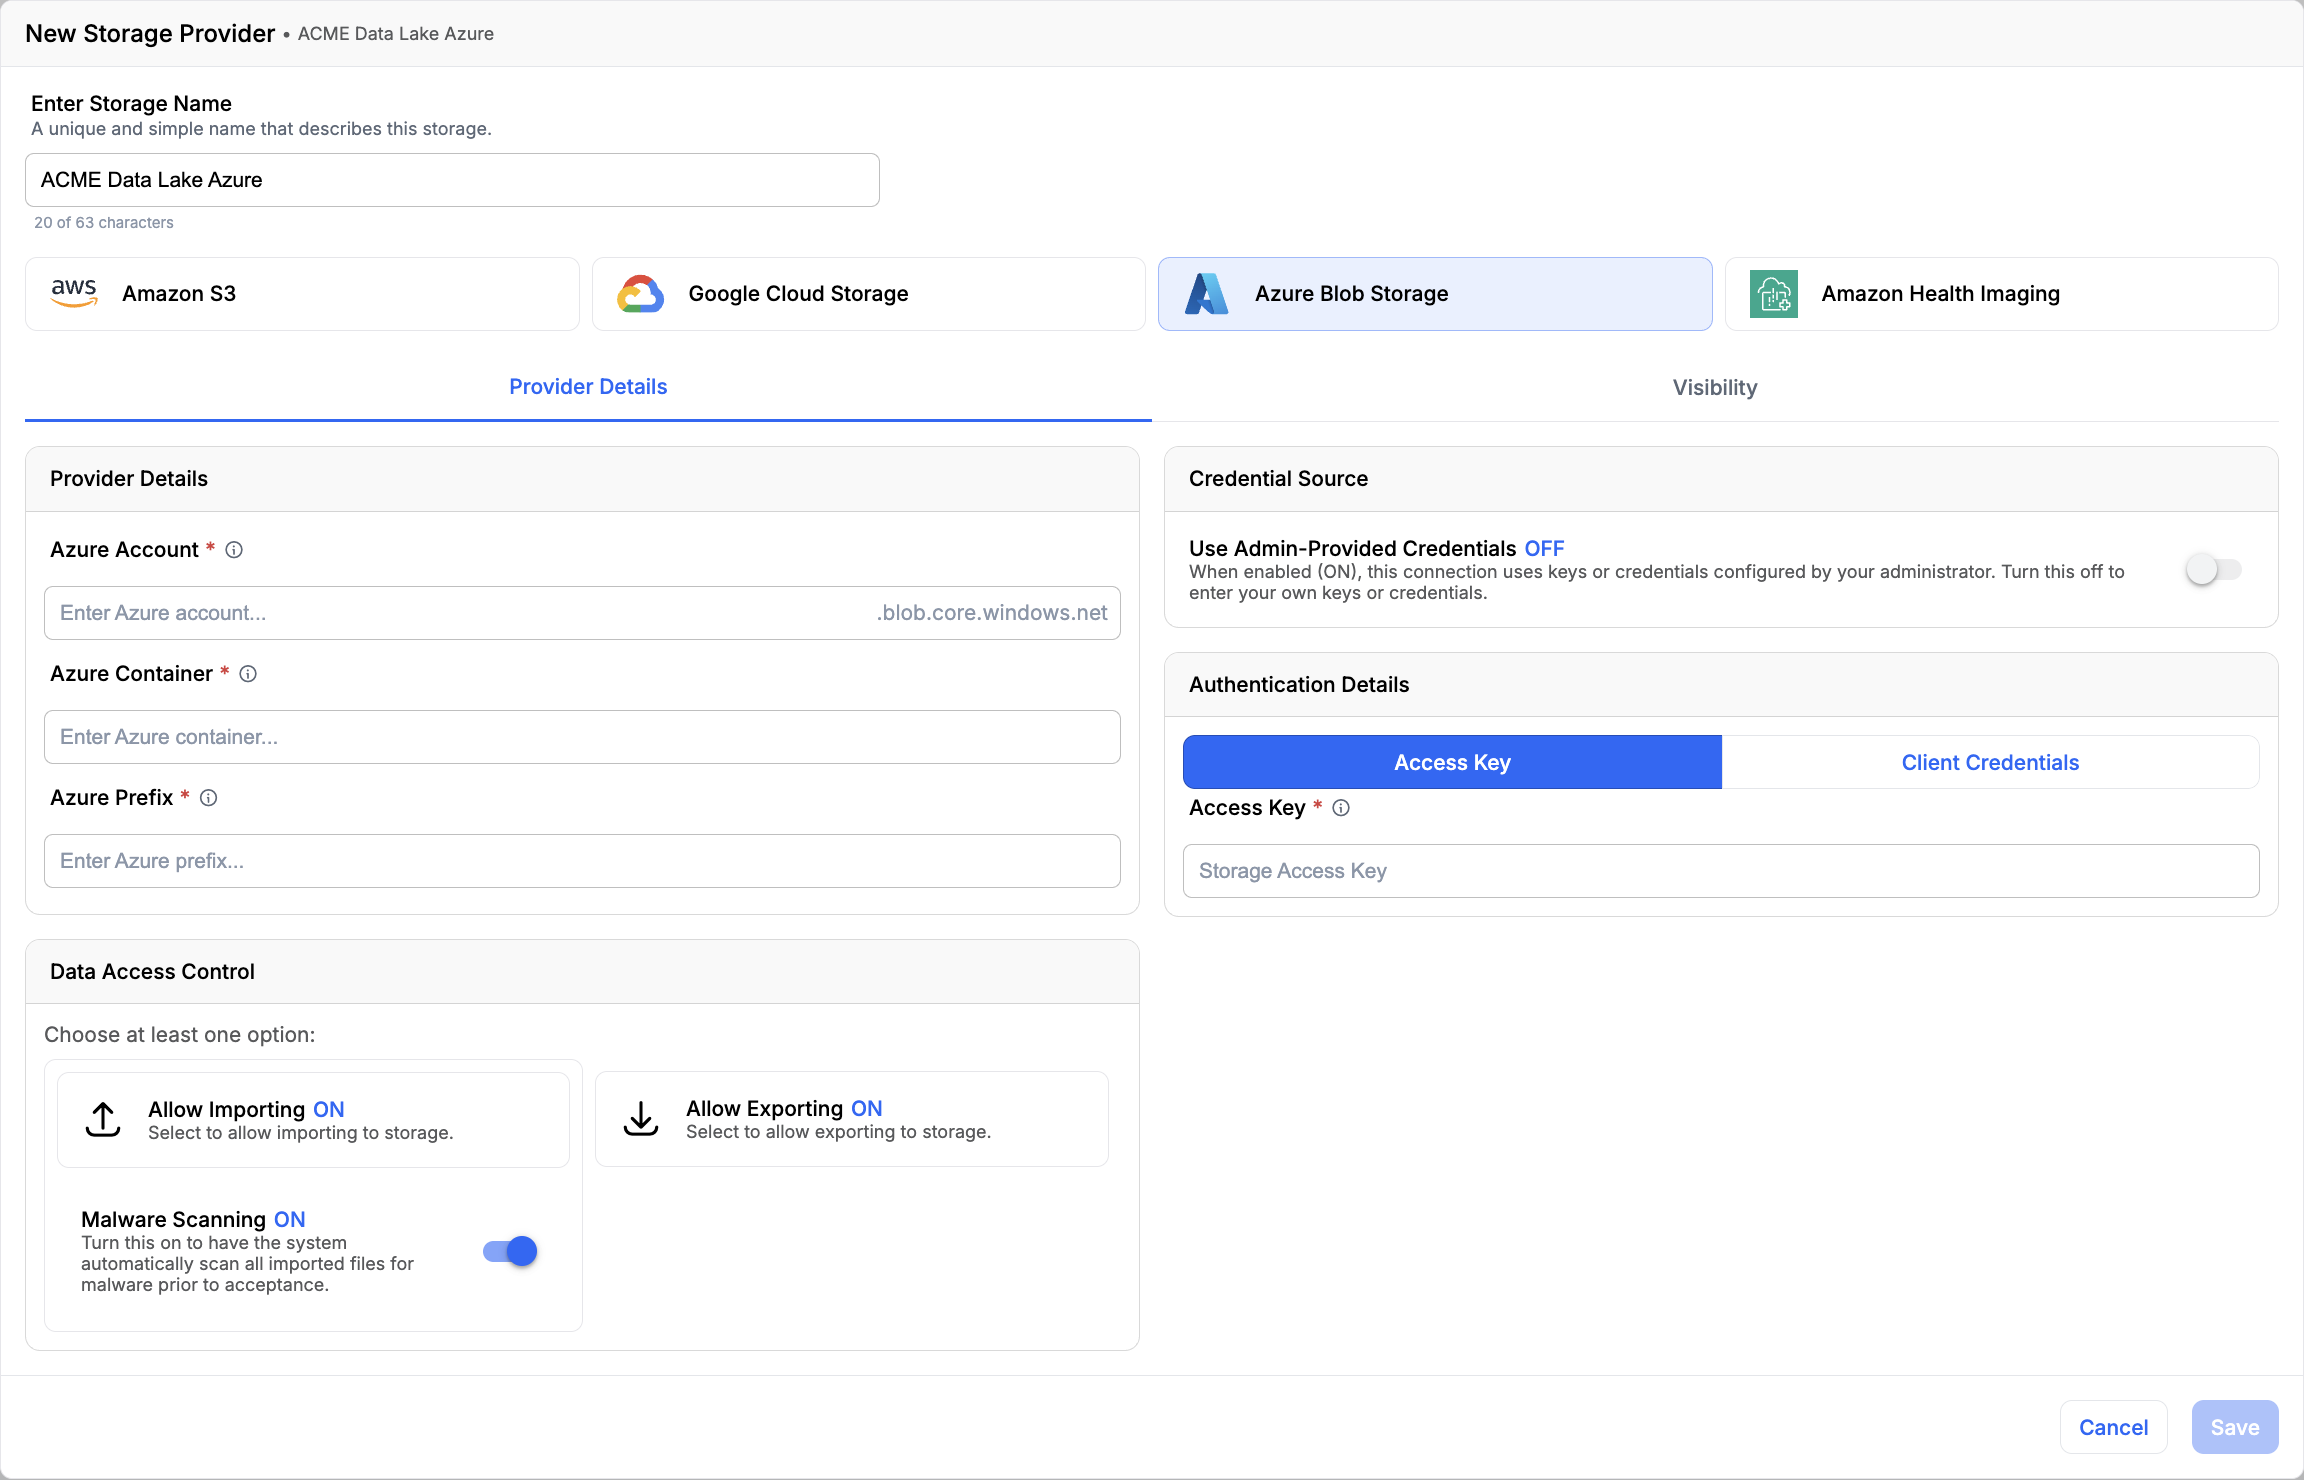The width and height of the screenshot is (2304, 1480).
Task: Click the upload arrow import icon
Action: [x=103, y=1120]
